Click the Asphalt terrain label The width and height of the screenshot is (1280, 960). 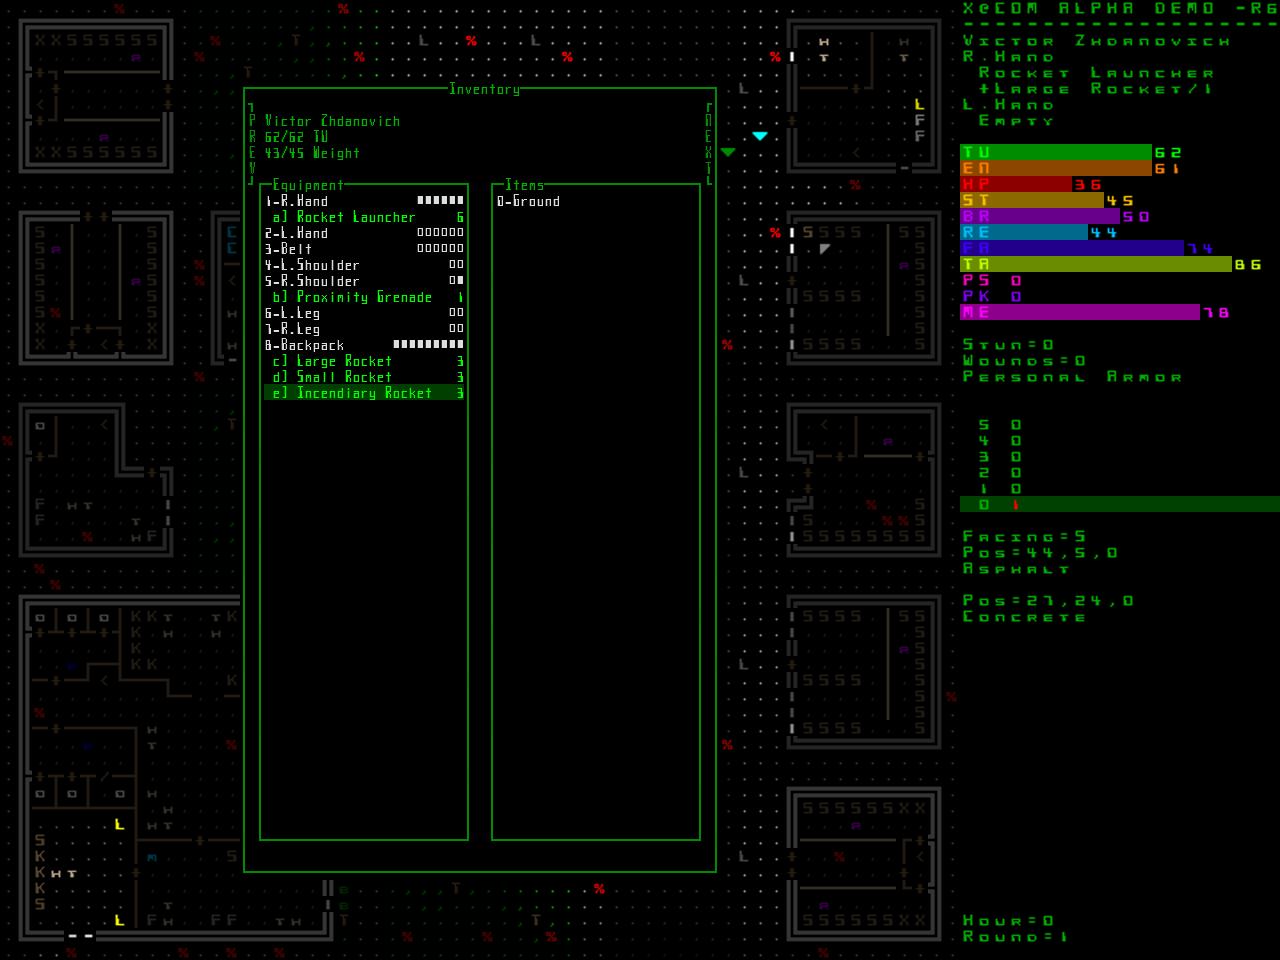(x=1017, y=569)
